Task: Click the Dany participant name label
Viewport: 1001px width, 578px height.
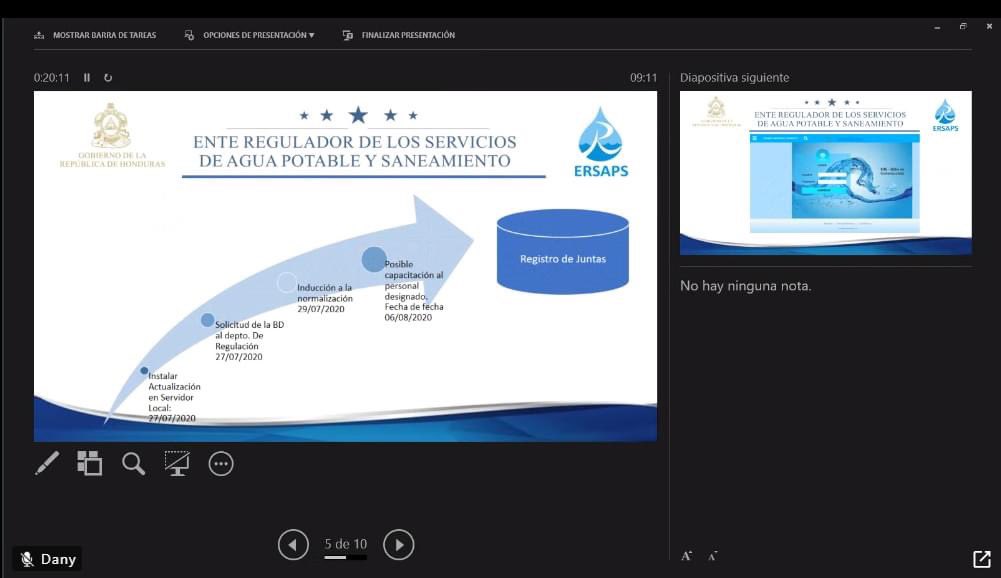Action: pyautogui.click(x=58, y=559)
